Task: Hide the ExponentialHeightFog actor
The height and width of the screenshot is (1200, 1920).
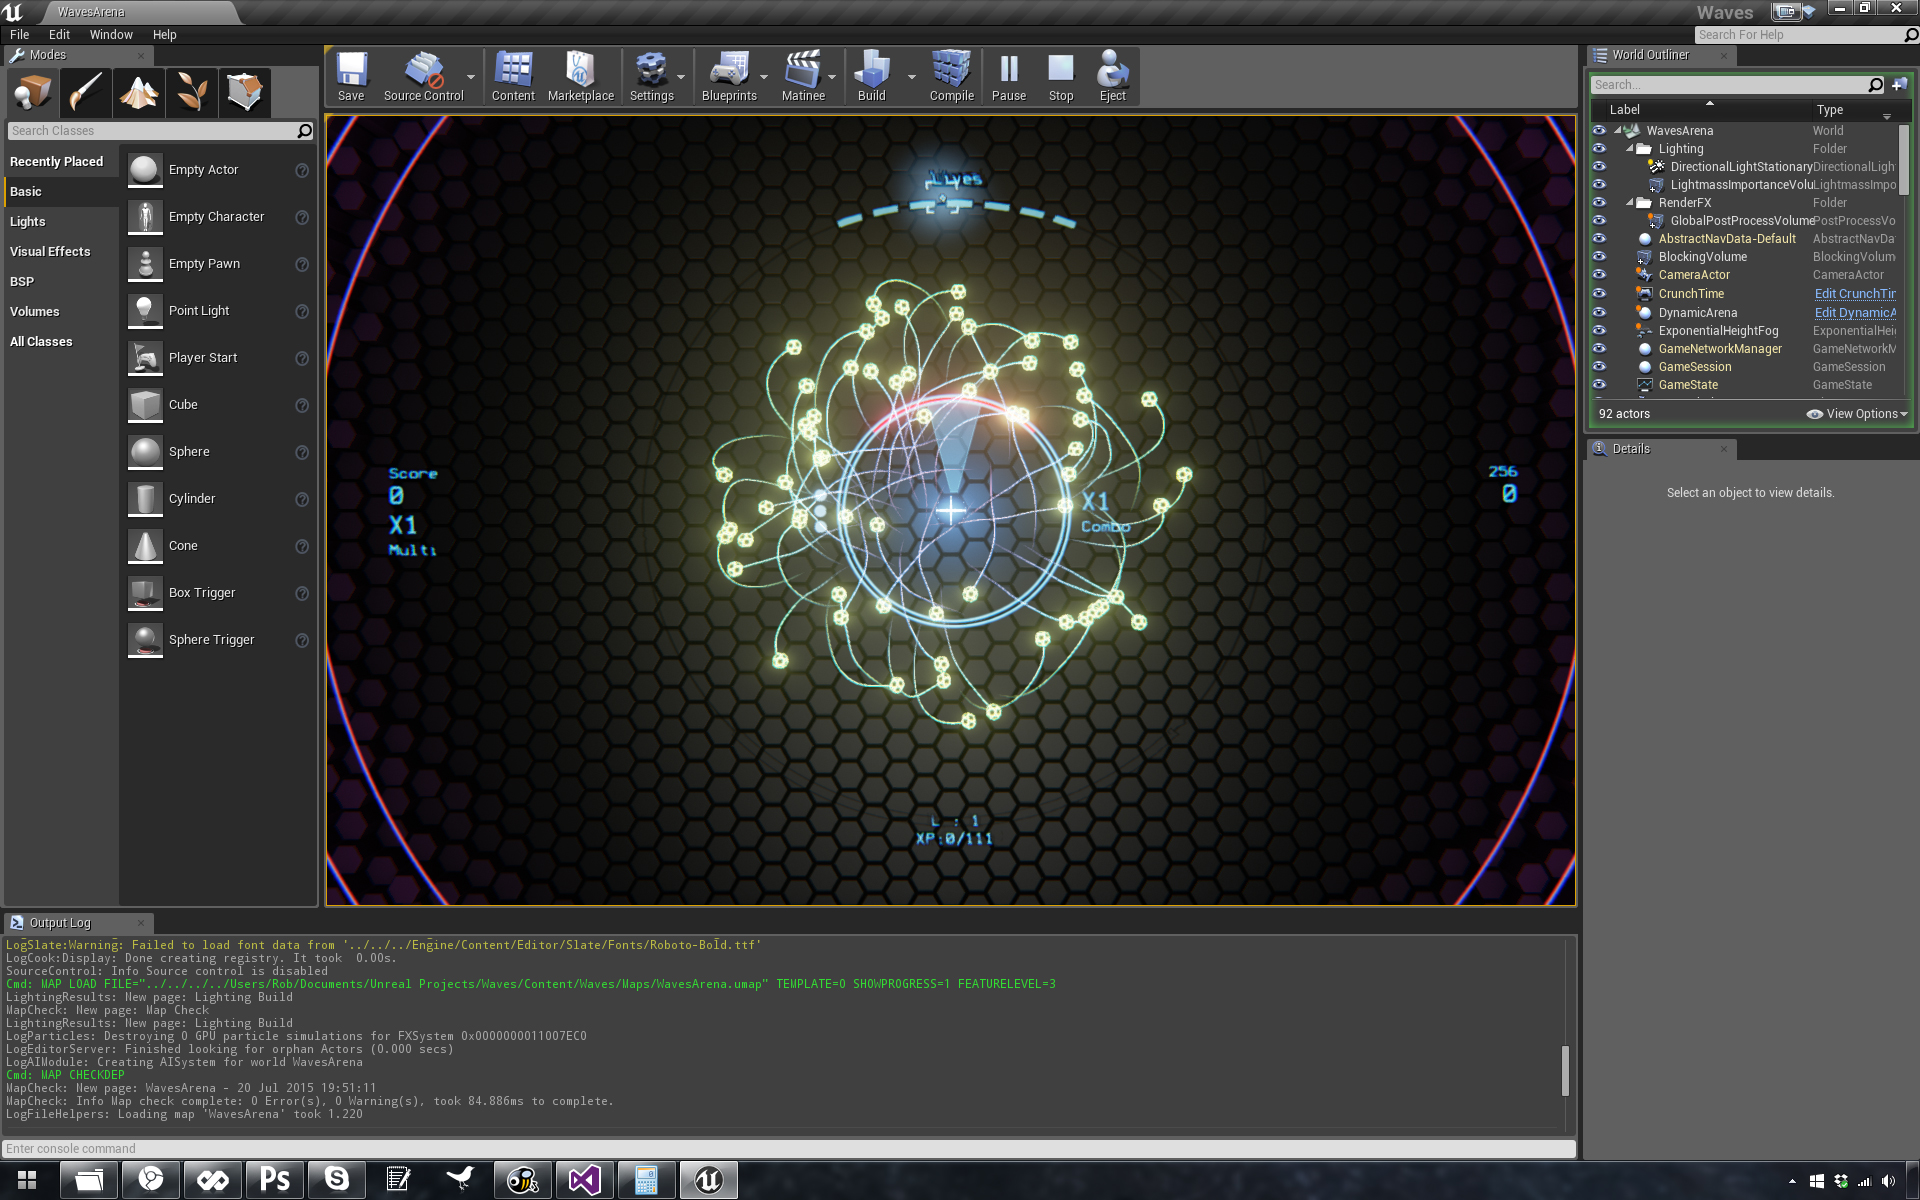Action: point(1599,331)
